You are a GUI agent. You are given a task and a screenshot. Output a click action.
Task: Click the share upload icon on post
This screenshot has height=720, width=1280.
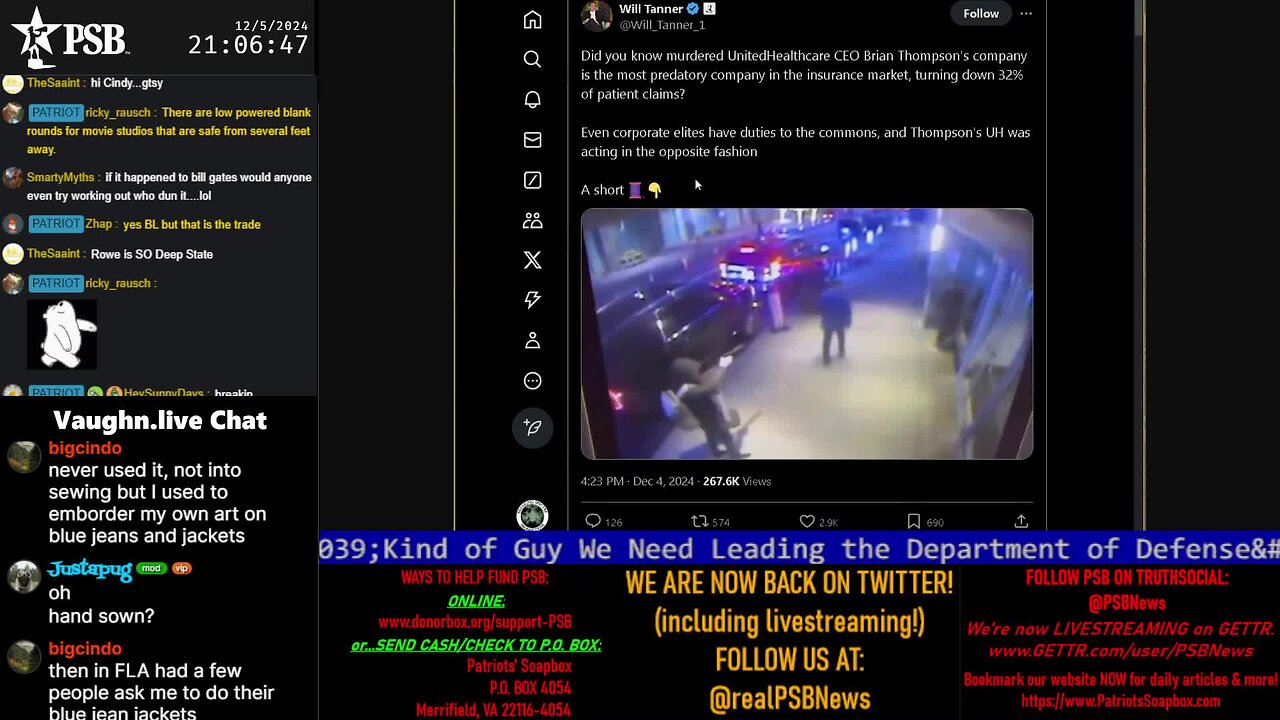[1021, 521]
